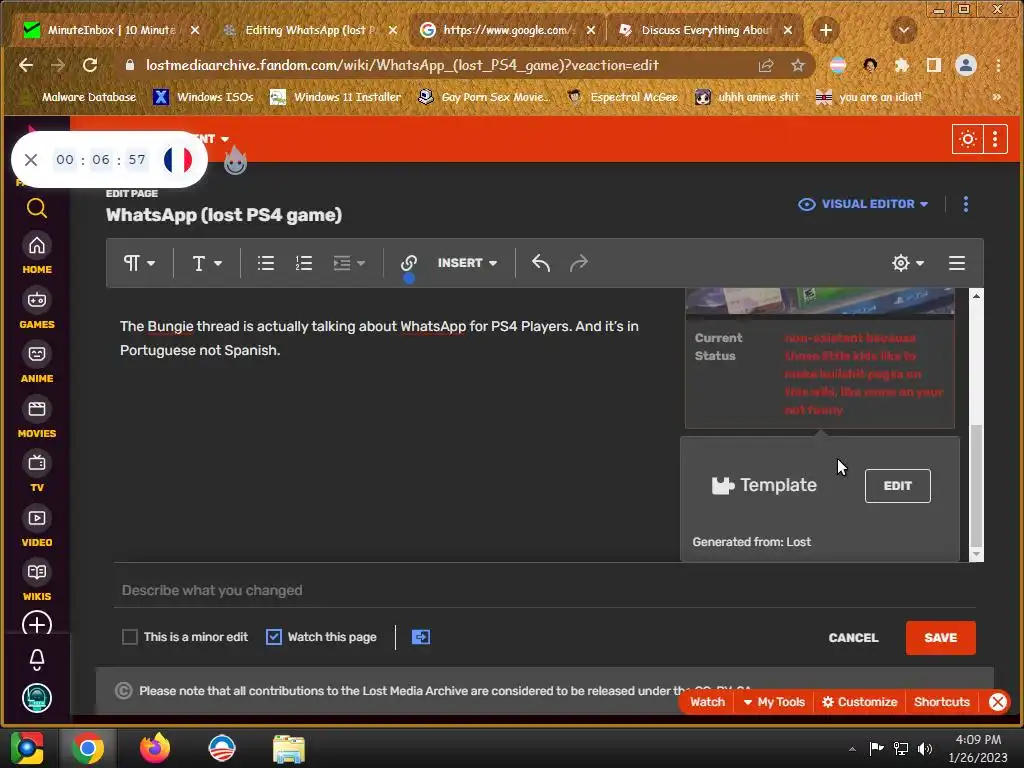Redo the edit
Viewport: 1024px width, 768px height.
click(579, 263)
